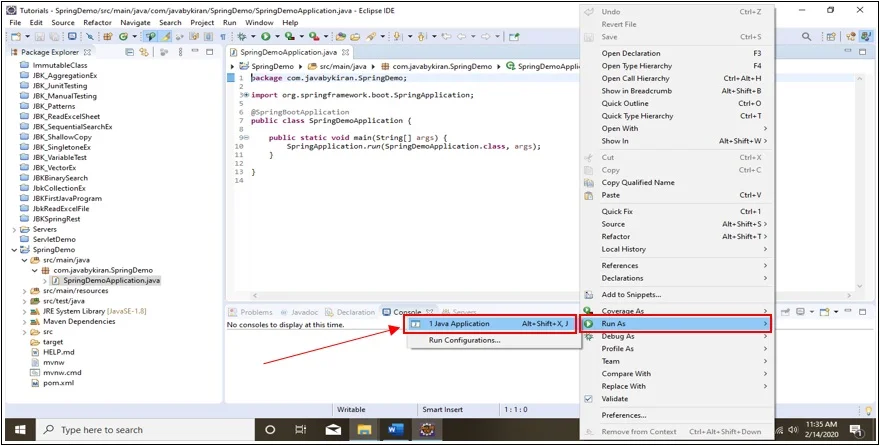
Task: Toggle Mark Occurrences toolbar button
Action: pos(165,36)
